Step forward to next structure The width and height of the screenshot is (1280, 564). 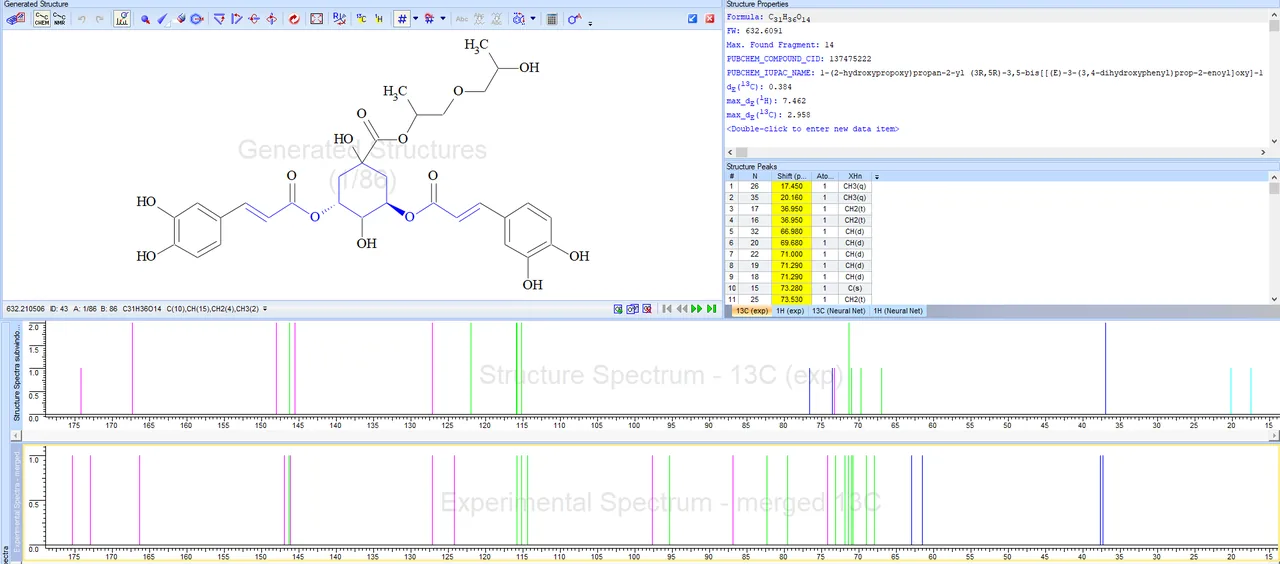[x=697, y=309]
